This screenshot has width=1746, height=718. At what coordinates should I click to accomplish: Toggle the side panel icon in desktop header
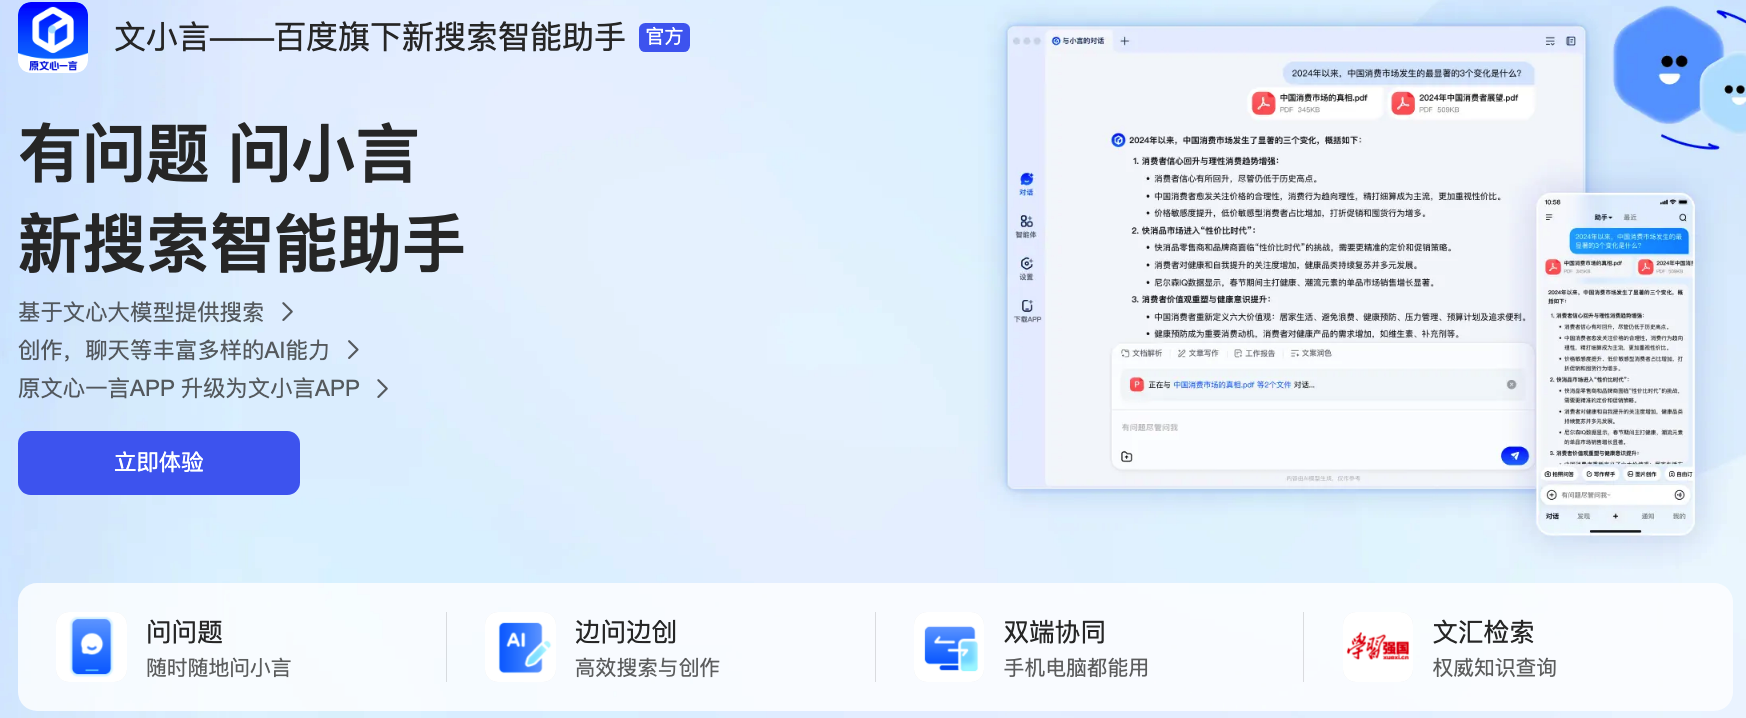pyautogui.click(x=1571, y=41)
